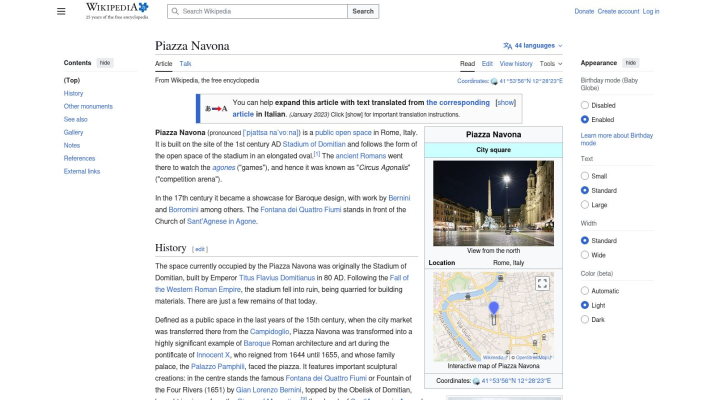
Task: Open the Bernini link in intro
Action: [x=399, y=198]
